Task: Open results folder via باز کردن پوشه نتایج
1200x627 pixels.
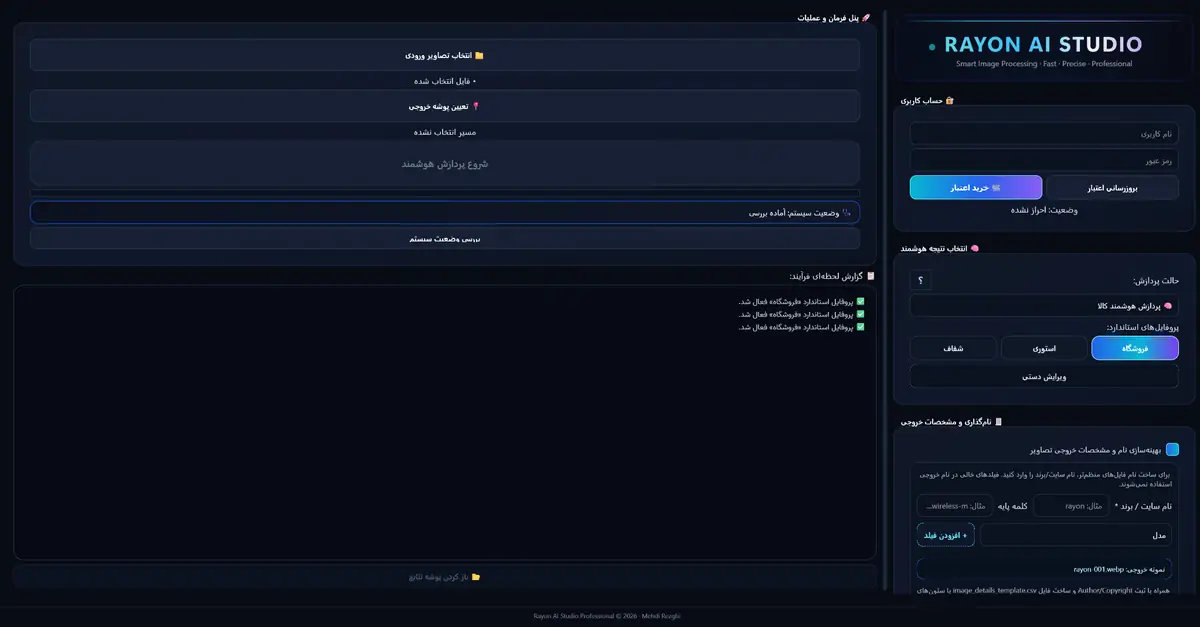Action: click(445, 577)
